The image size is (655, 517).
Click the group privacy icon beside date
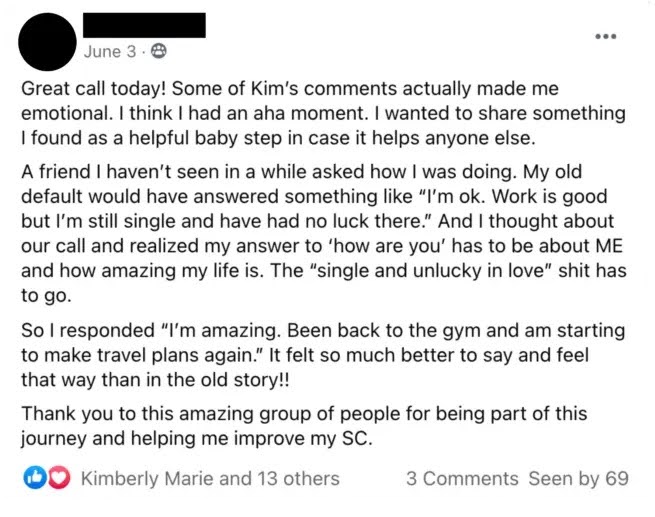pos(158,51)
